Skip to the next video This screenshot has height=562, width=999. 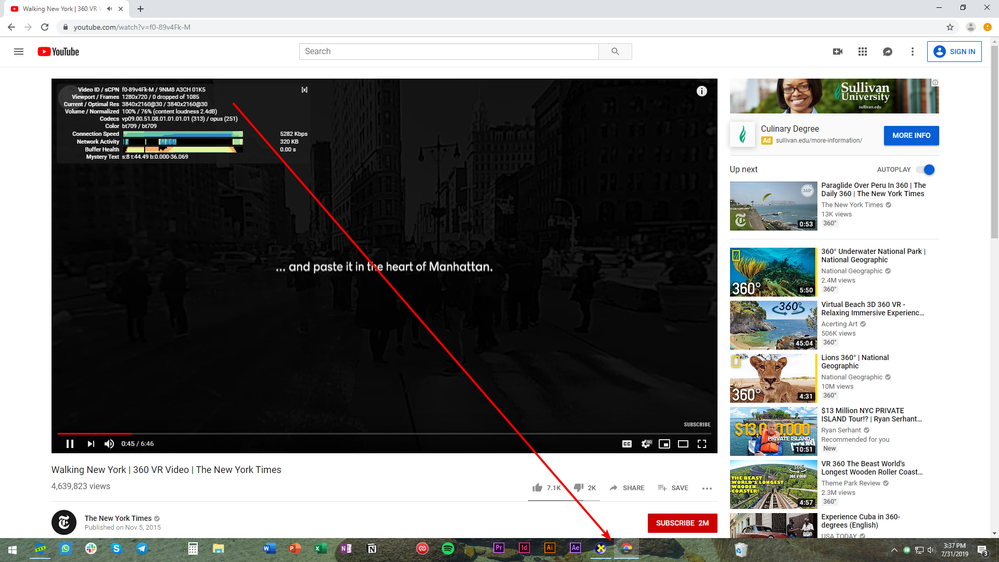(x=90, y=443)
